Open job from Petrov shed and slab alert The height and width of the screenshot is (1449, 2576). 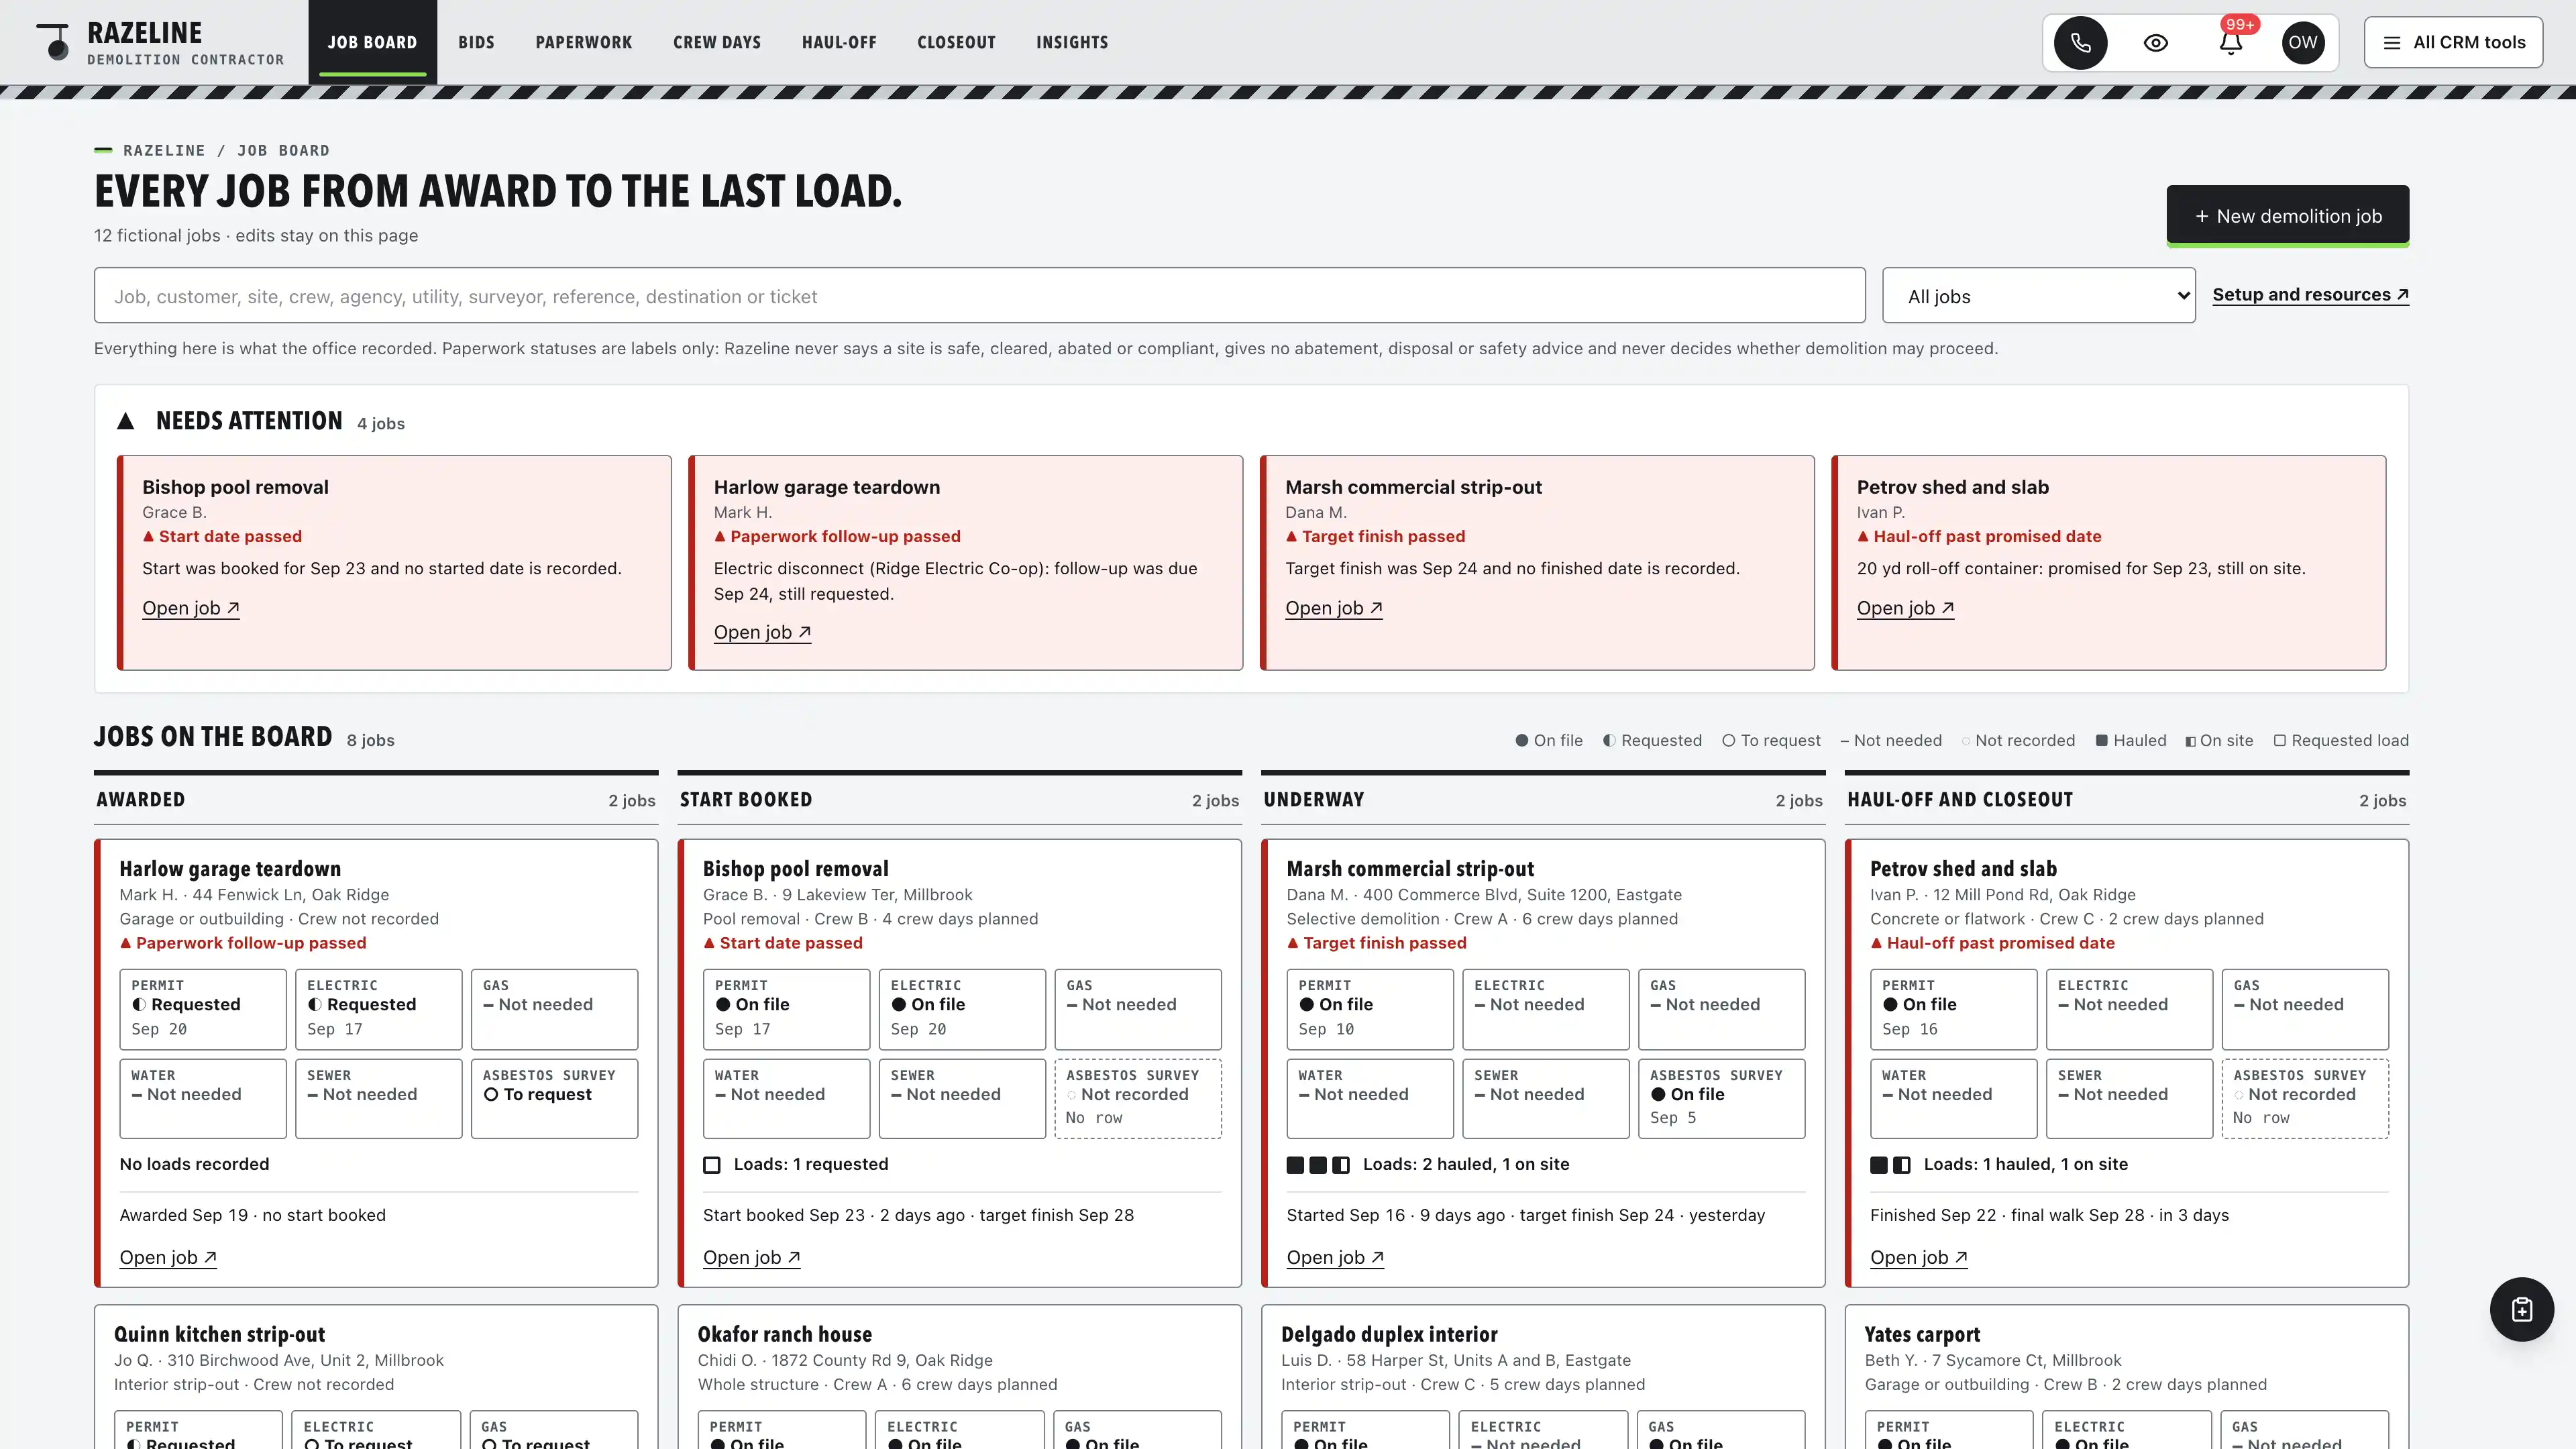1905,608
